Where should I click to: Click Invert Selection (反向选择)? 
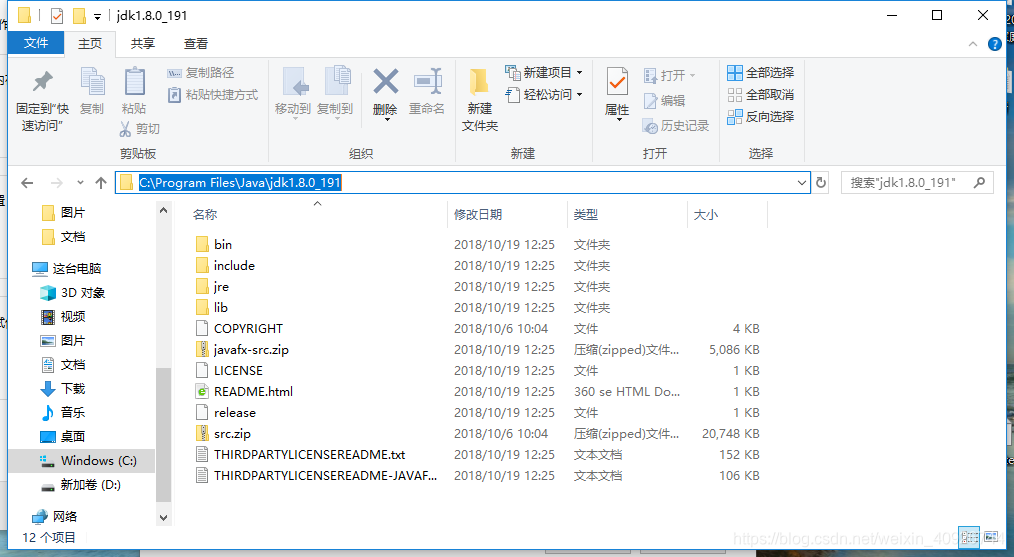[760, 116]
